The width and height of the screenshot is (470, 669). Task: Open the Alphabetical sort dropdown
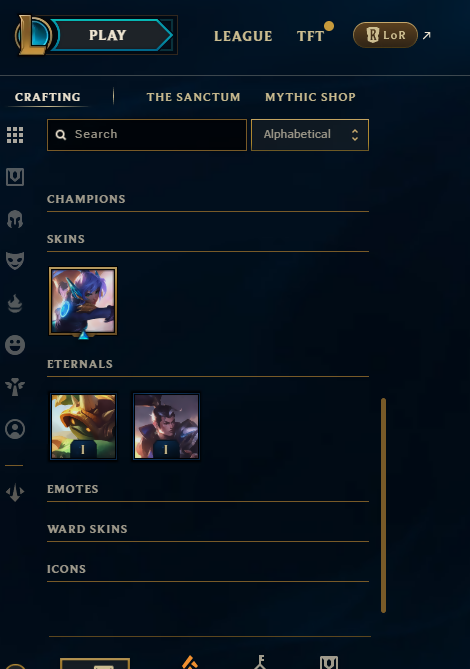coord(310,135)
